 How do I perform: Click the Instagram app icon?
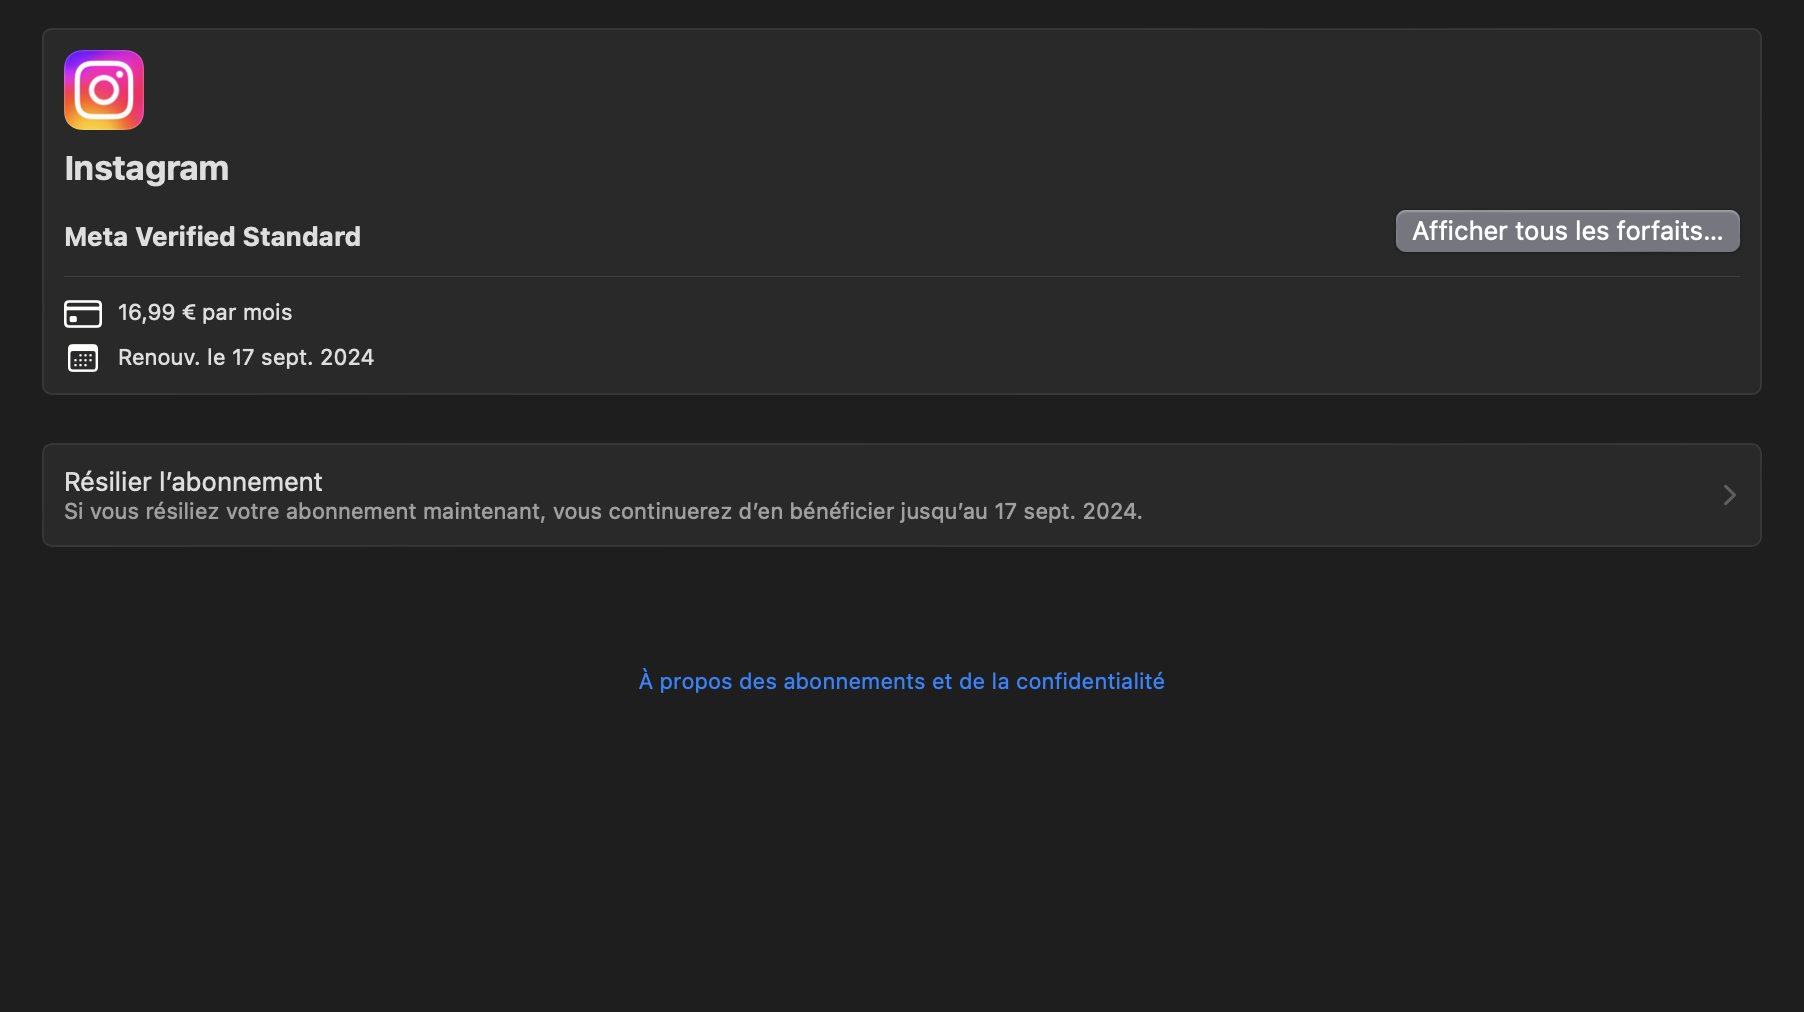coord(104,90)
